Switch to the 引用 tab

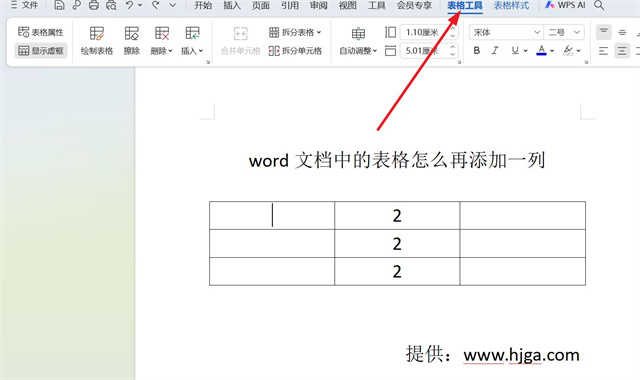click(x=290, y=6)
